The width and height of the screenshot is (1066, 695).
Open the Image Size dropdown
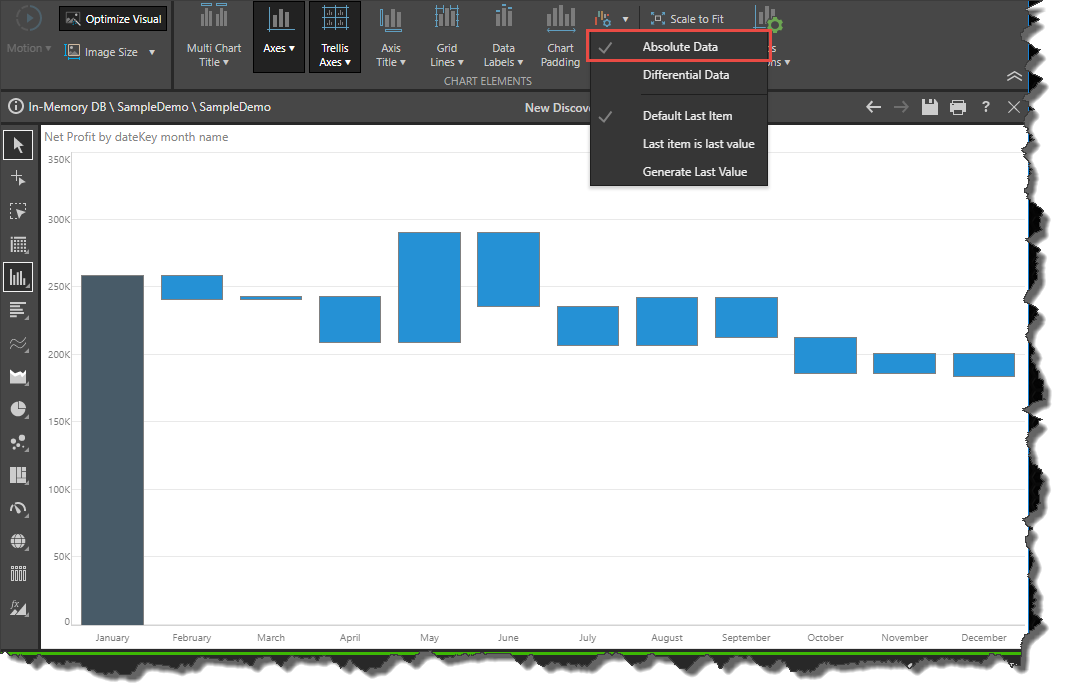[x=110, y=52]
